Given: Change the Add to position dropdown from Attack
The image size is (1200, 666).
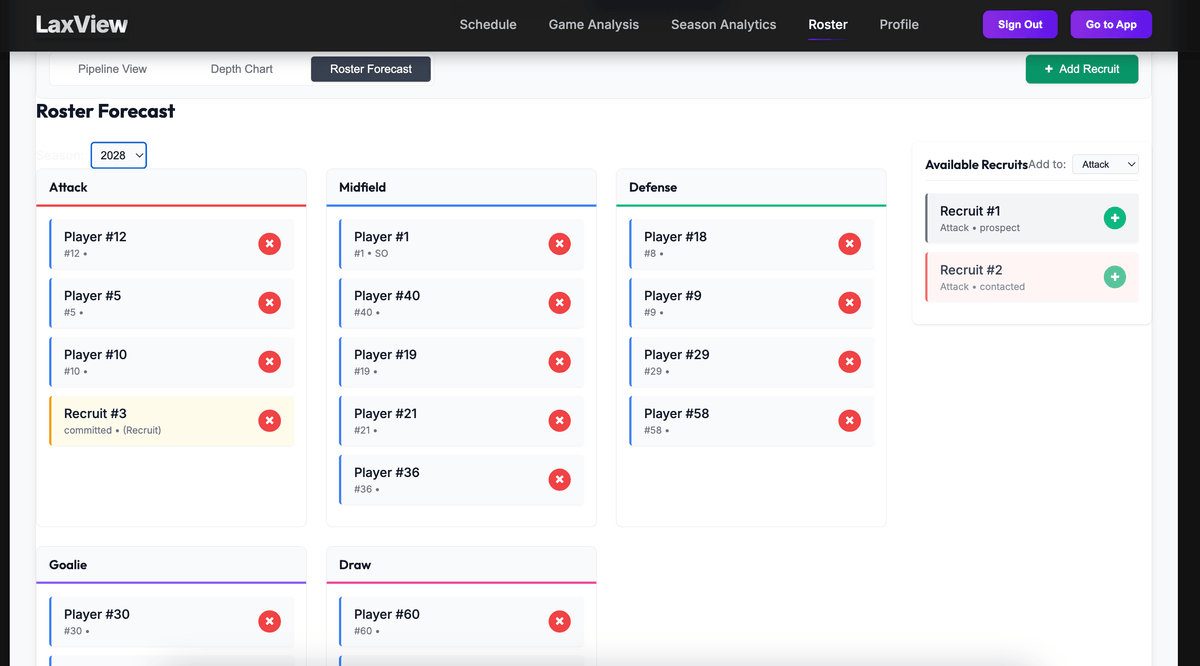Looking at the screenshot, I should pyautogui.click(x=1105, y=163).
